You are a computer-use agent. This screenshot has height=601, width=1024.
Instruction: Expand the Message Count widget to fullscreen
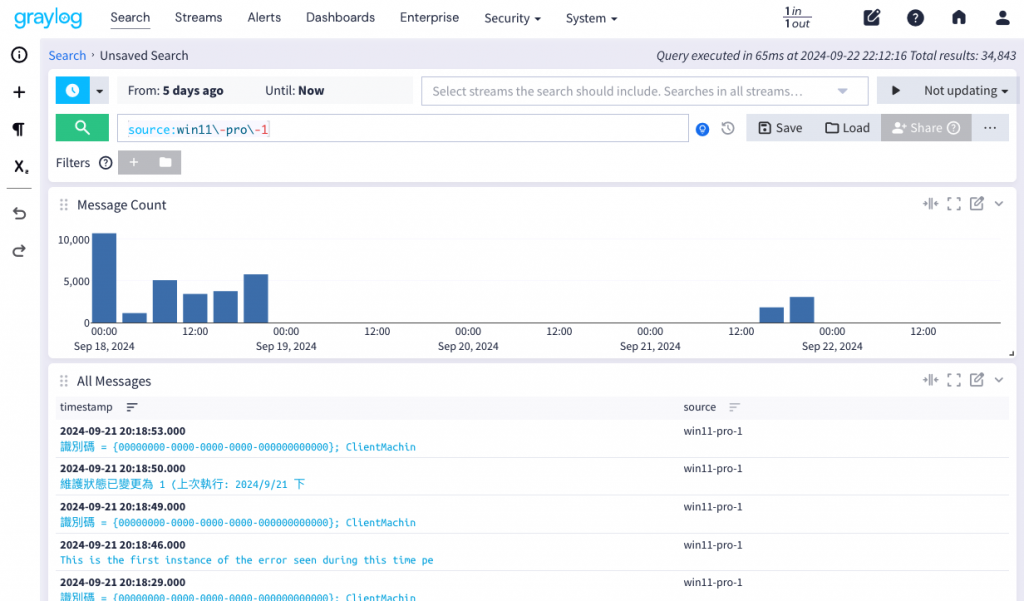[x=953, y=204]
